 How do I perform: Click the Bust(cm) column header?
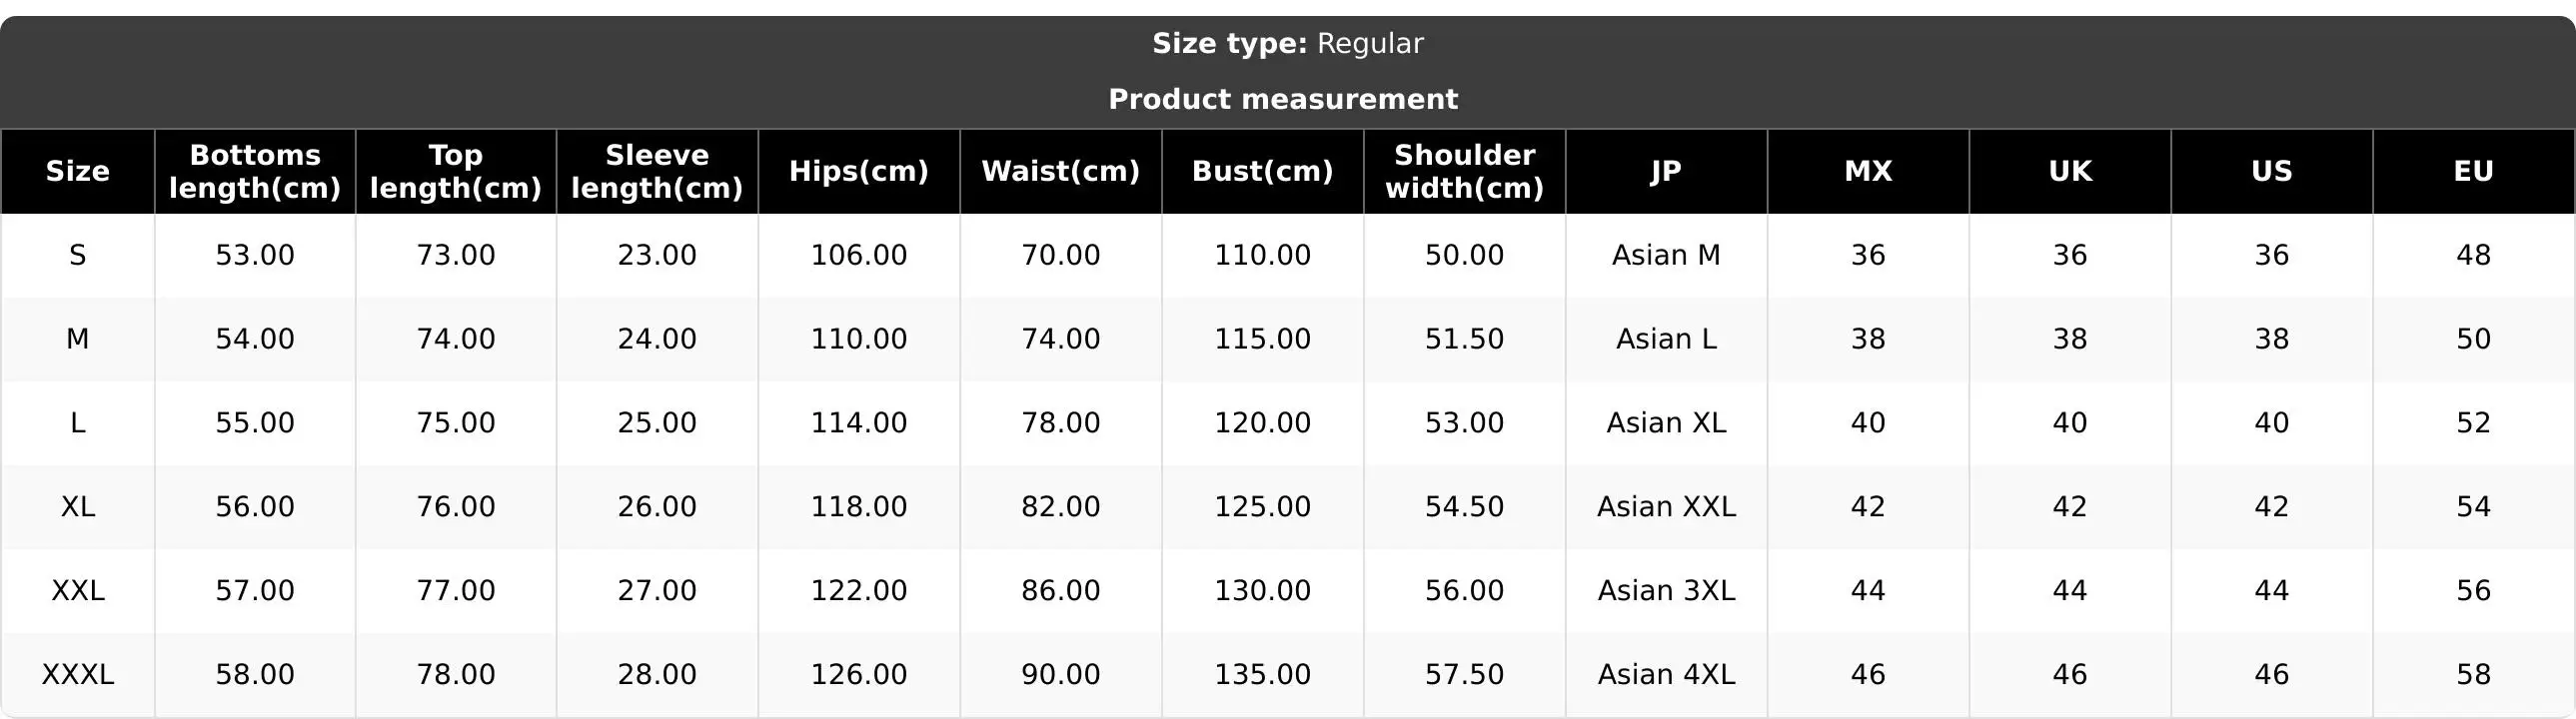(x=1263, y=171)
